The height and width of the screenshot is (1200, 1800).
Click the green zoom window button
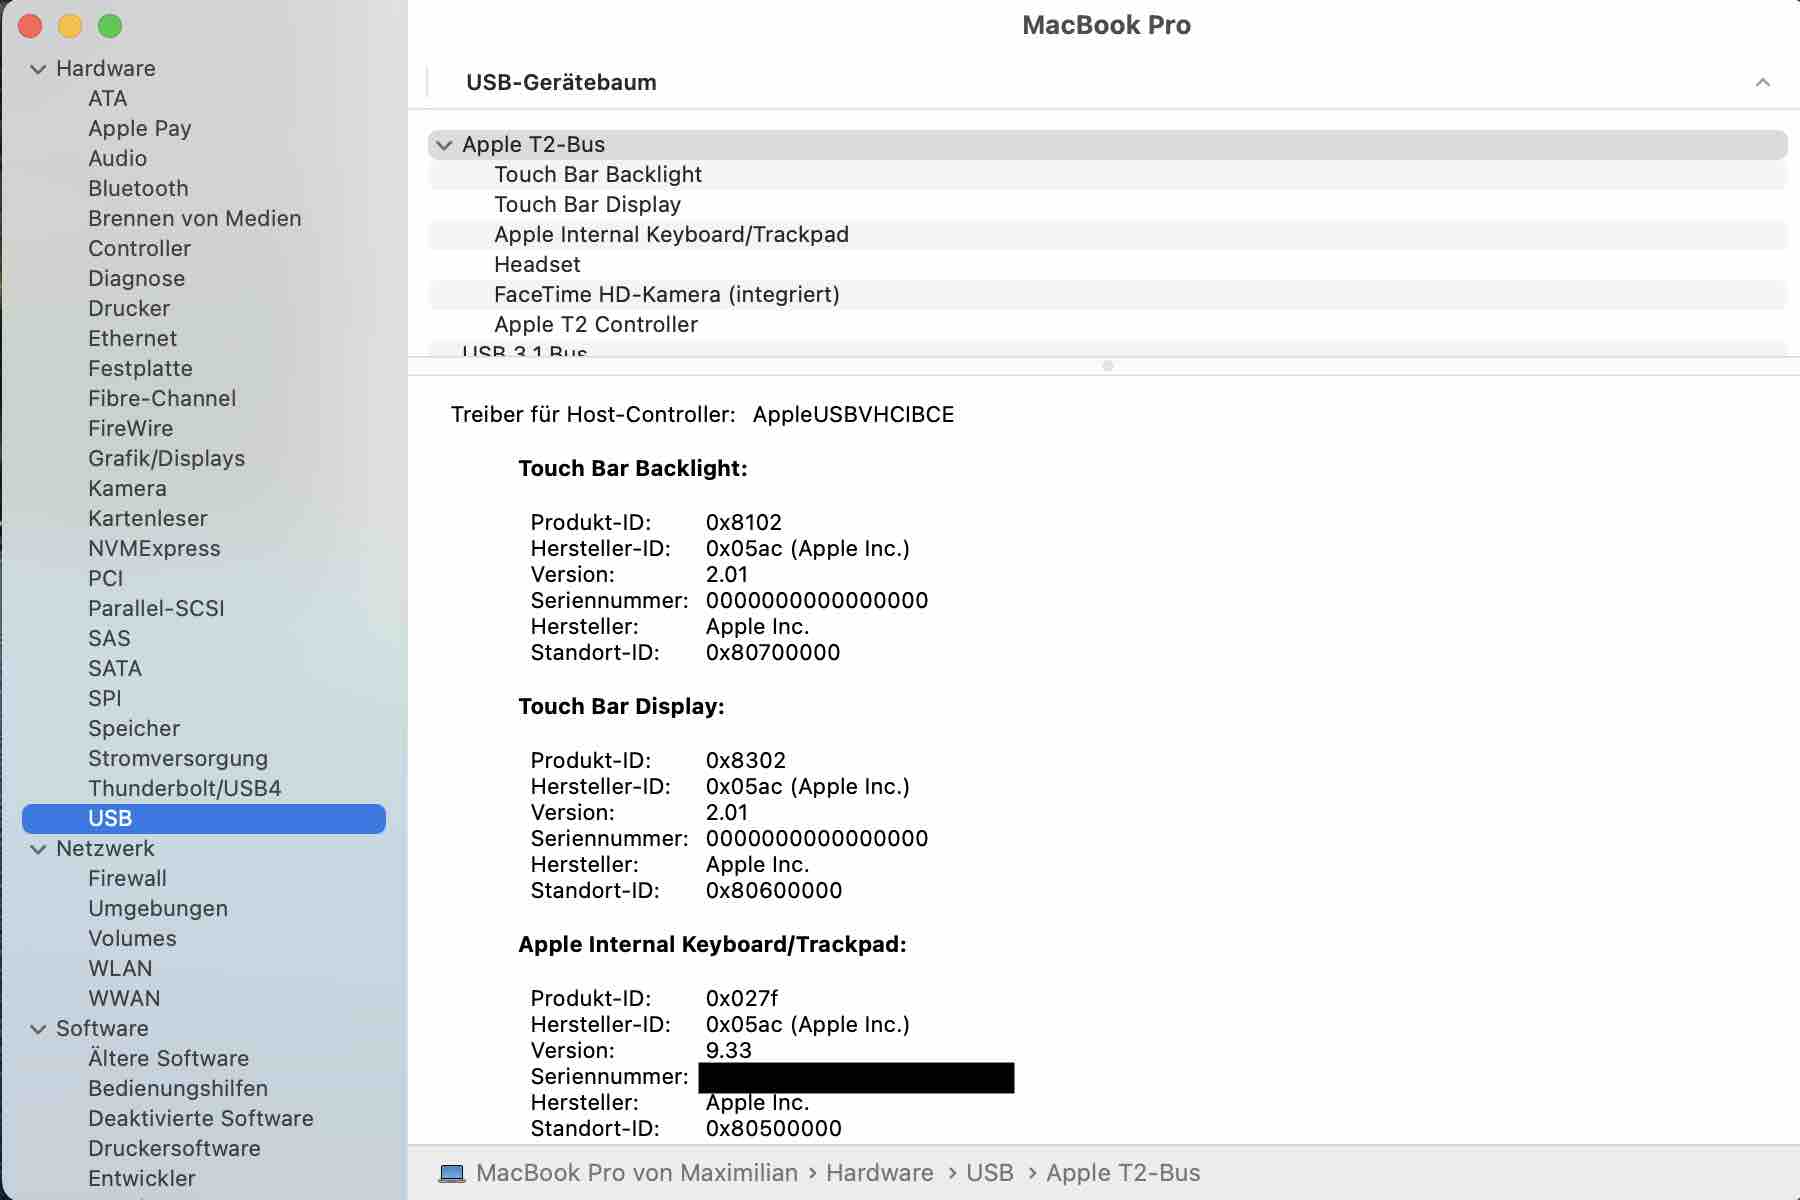pyautogui.click(x=110, y=26)
